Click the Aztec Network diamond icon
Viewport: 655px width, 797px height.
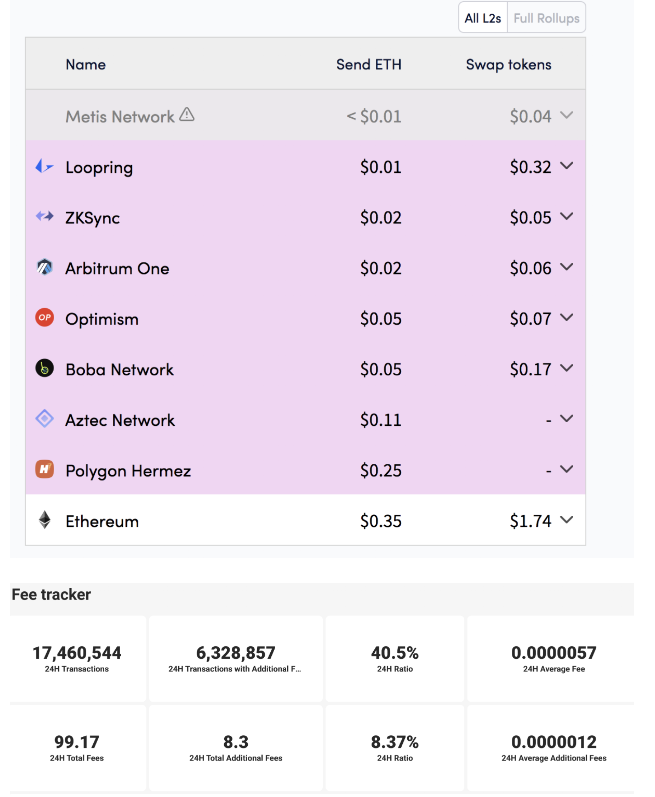44,419
